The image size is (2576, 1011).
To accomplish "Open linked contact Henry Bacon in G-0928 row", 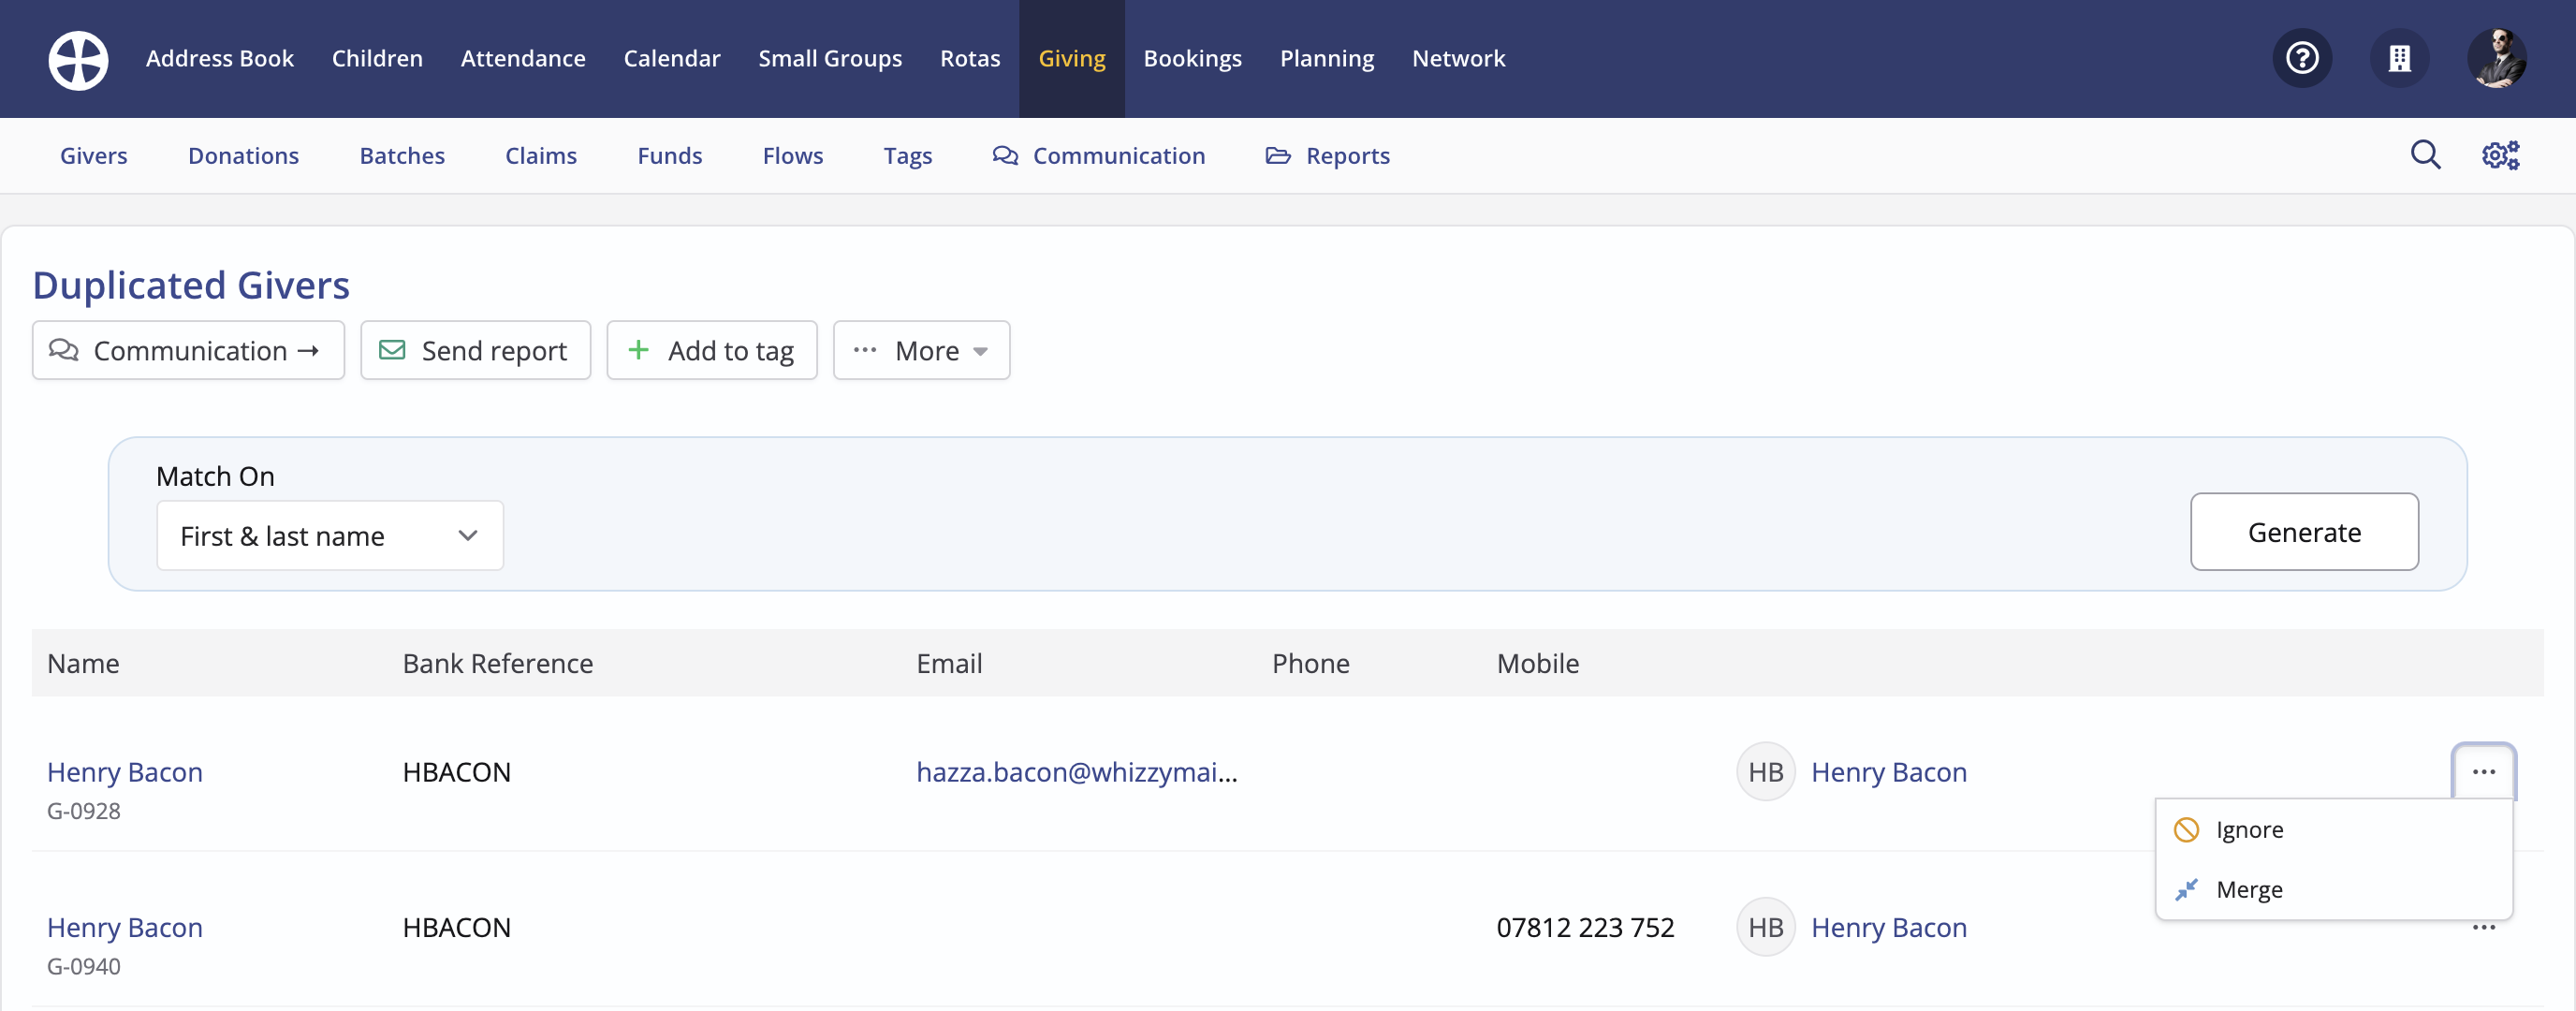I will (1888, 771).
